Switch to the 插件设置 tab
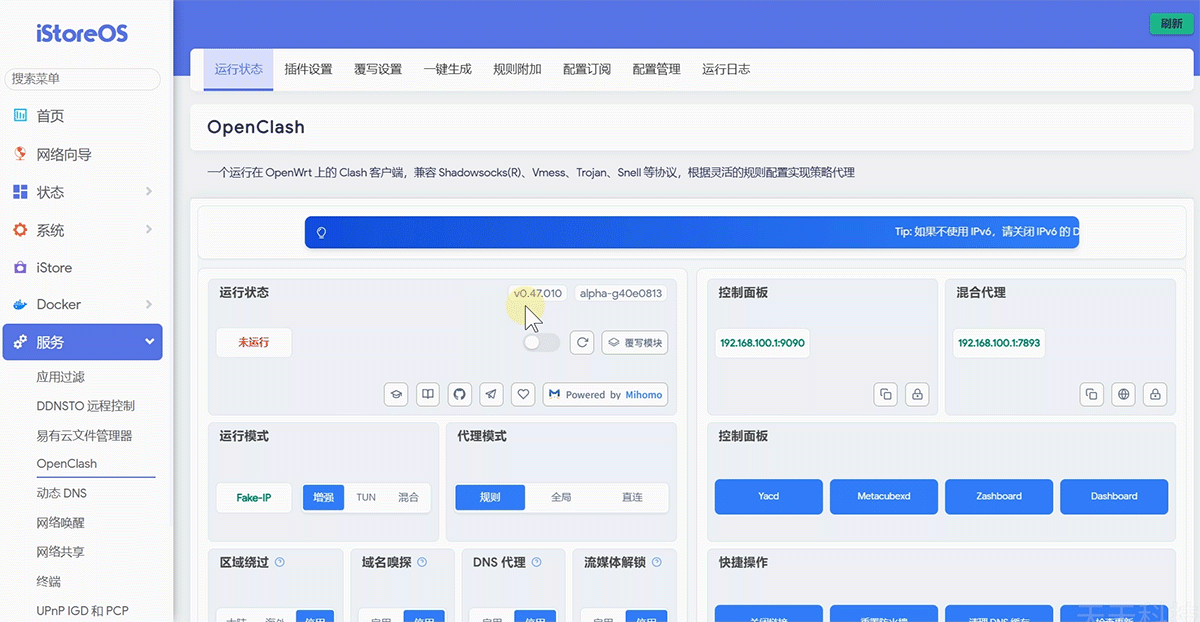1200x622 pixels. pos(308,69)
